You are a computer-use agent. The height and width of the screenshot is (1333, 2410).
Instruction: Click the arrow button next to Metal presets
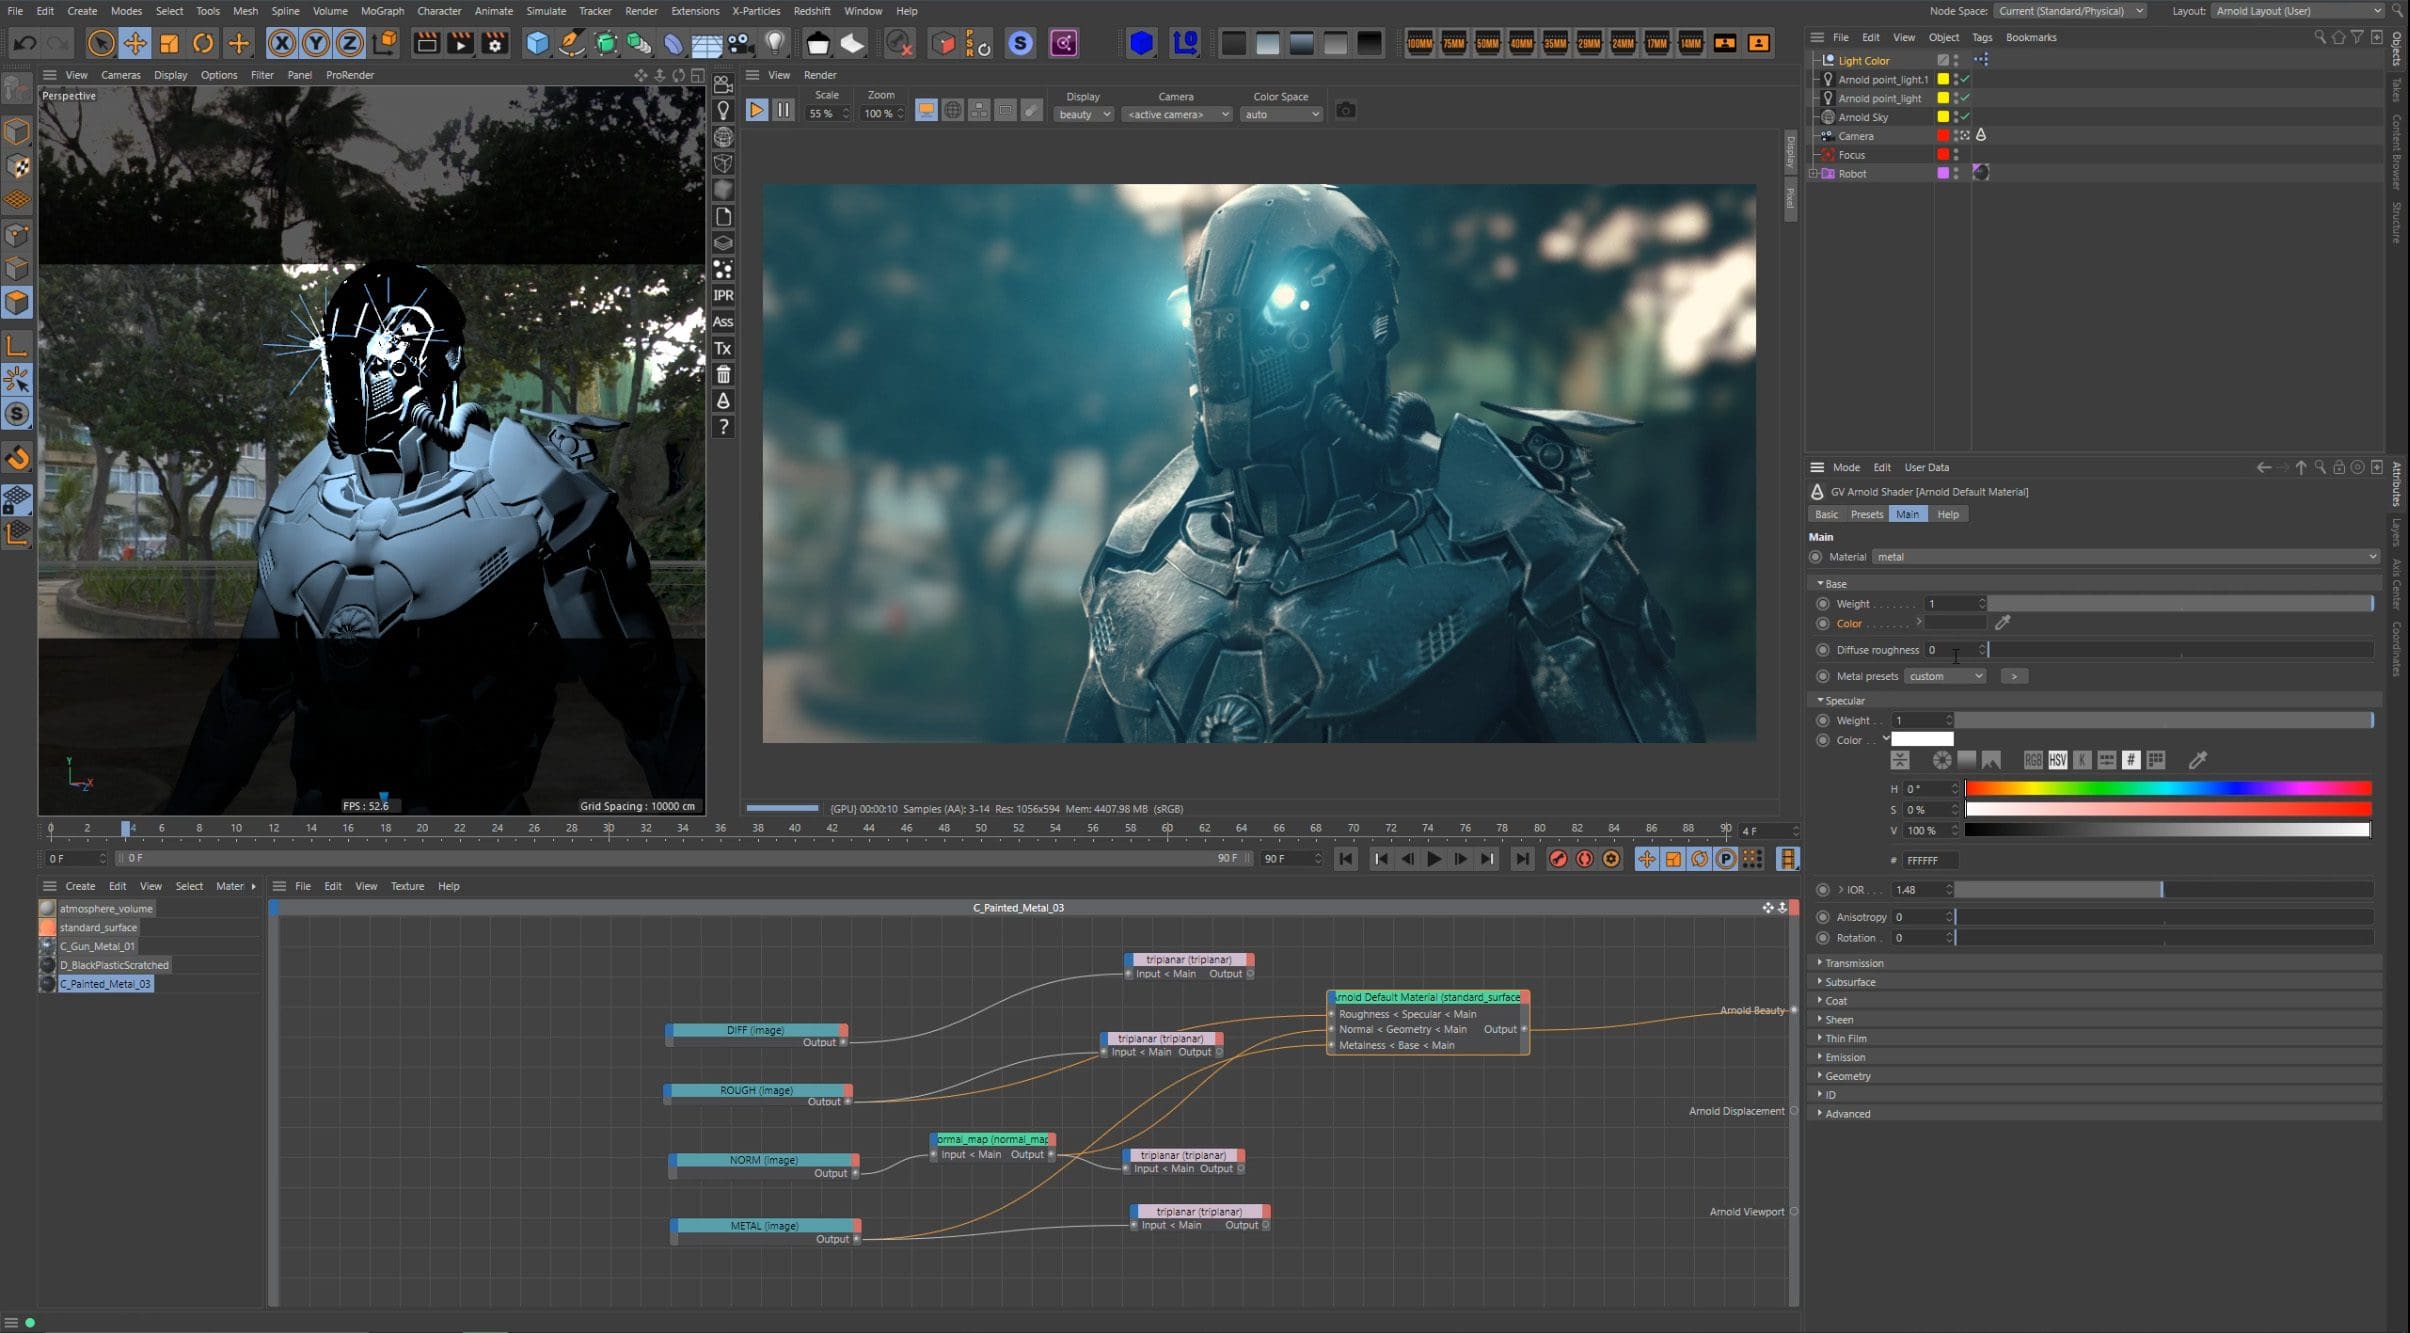(2014, 676)
